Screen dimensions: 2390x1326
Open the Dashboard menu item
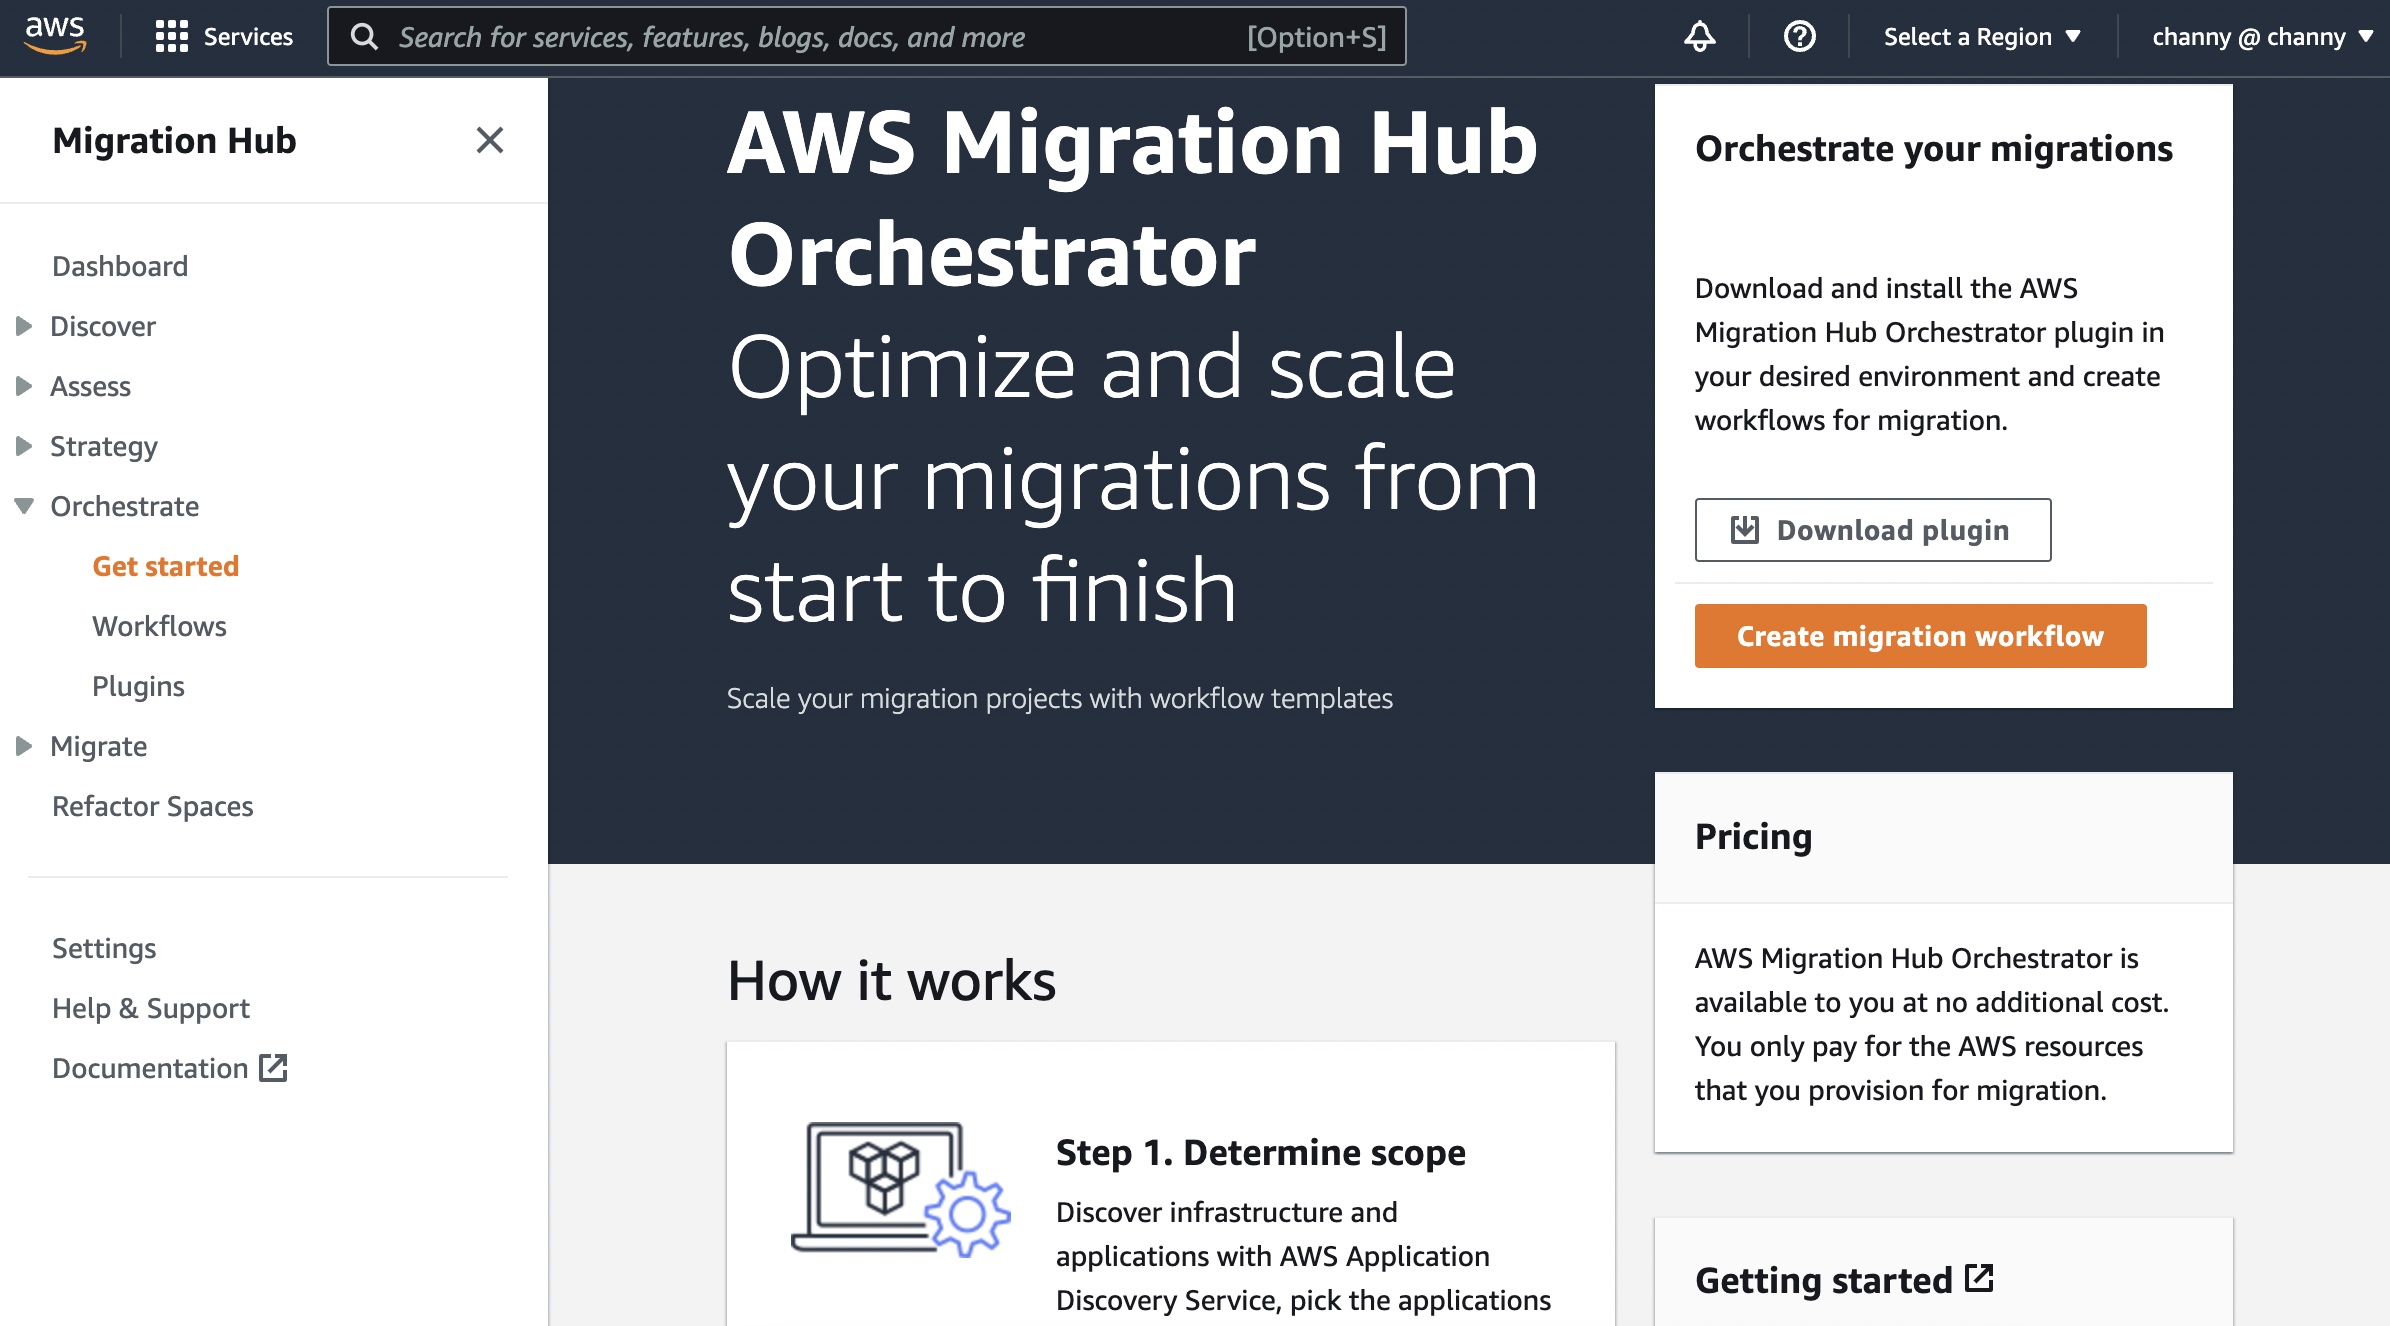pyautogui.click(x=118, y=265)
